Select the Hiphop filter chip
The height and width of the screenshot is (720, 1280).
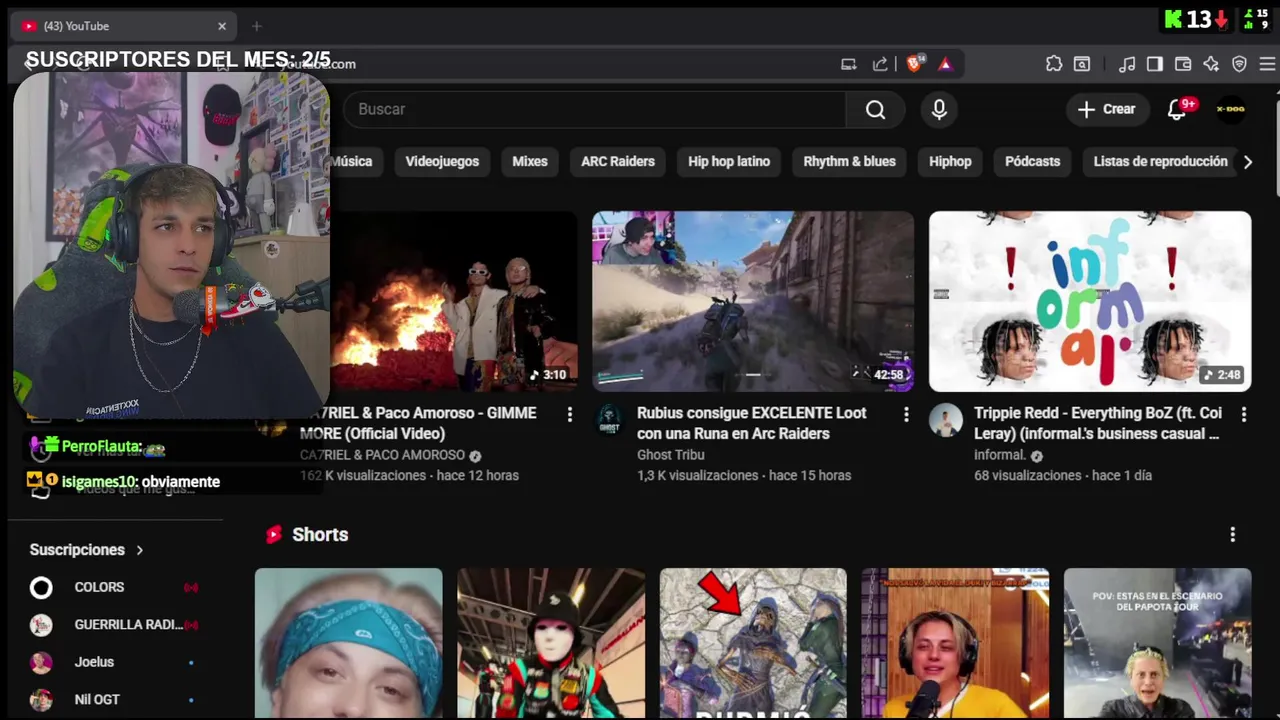[950, 161]
